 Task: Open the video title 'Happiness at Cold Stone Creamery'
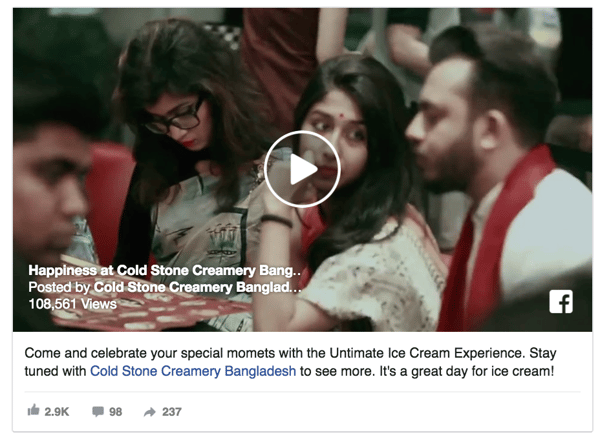(165, 271)
